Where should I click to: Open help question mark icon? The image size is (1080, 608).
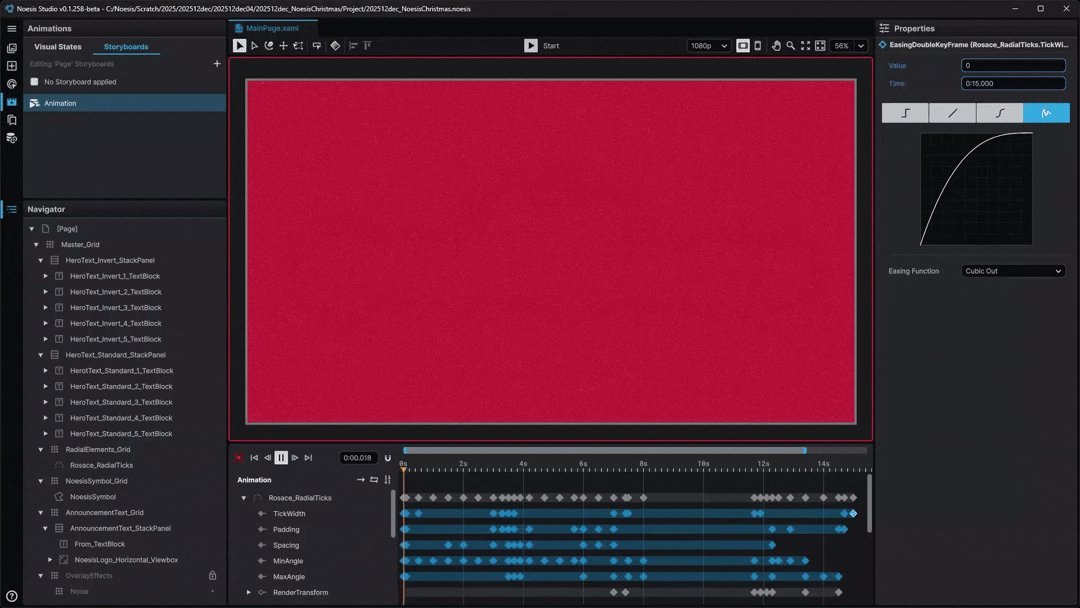coord(12,596)
